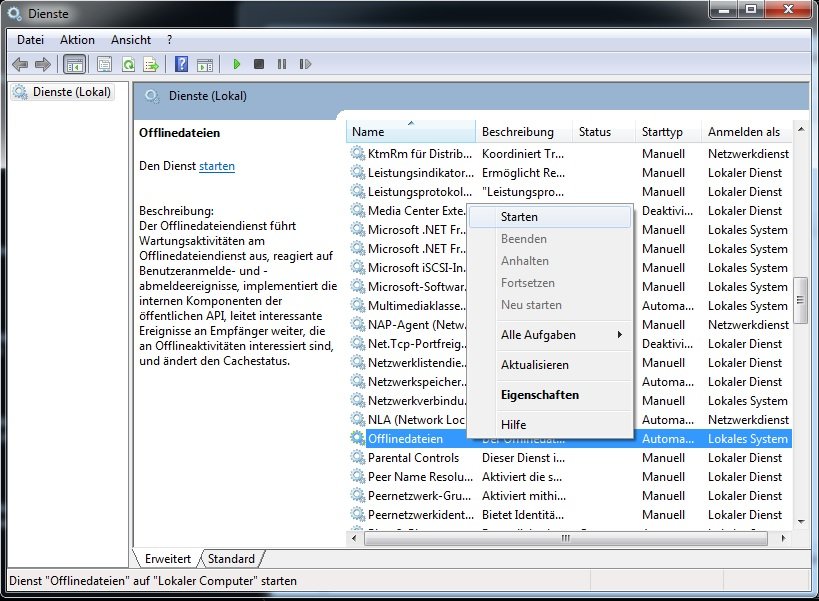The height and width of the screenshot is (601, 819).
Task: Open the Ansicht menu
Action: pos(131,40)
